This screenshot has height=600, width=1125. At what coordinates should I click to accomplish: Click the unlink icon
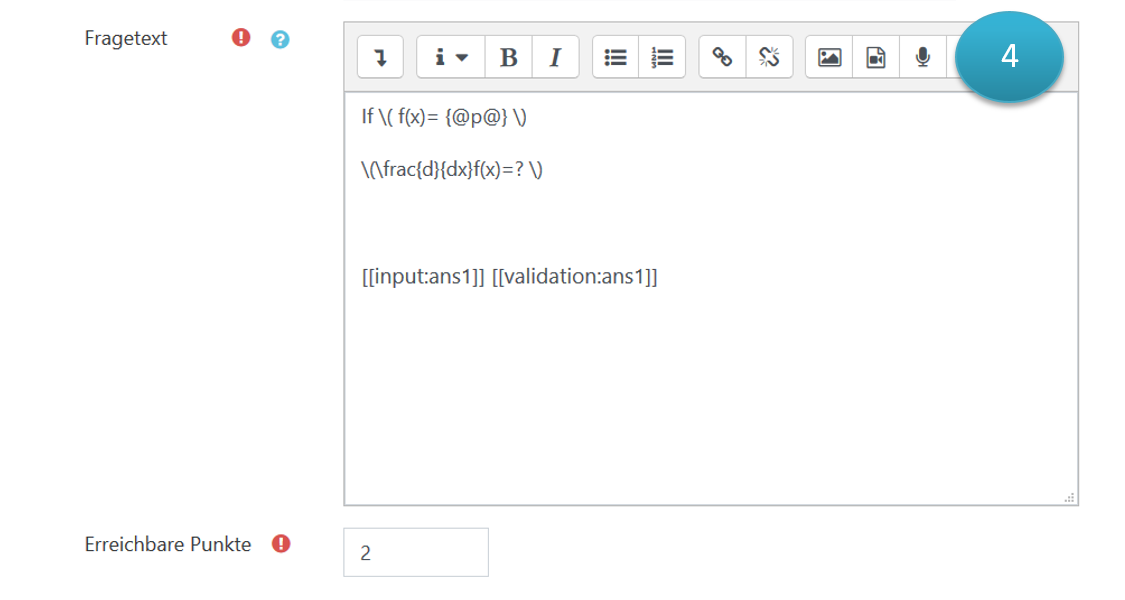pyautogui.click(x=768, y=58)
